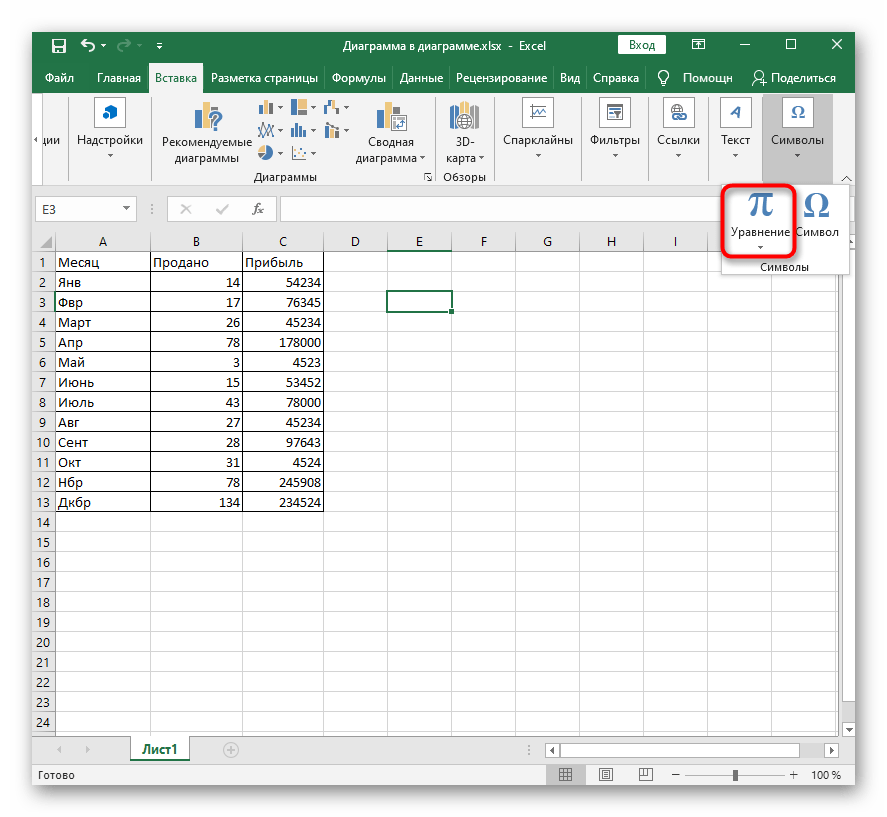Add a new sheet with plus icon
This screenshot has height=817, width=887.
pyautogui.click(x=231, y=749)
